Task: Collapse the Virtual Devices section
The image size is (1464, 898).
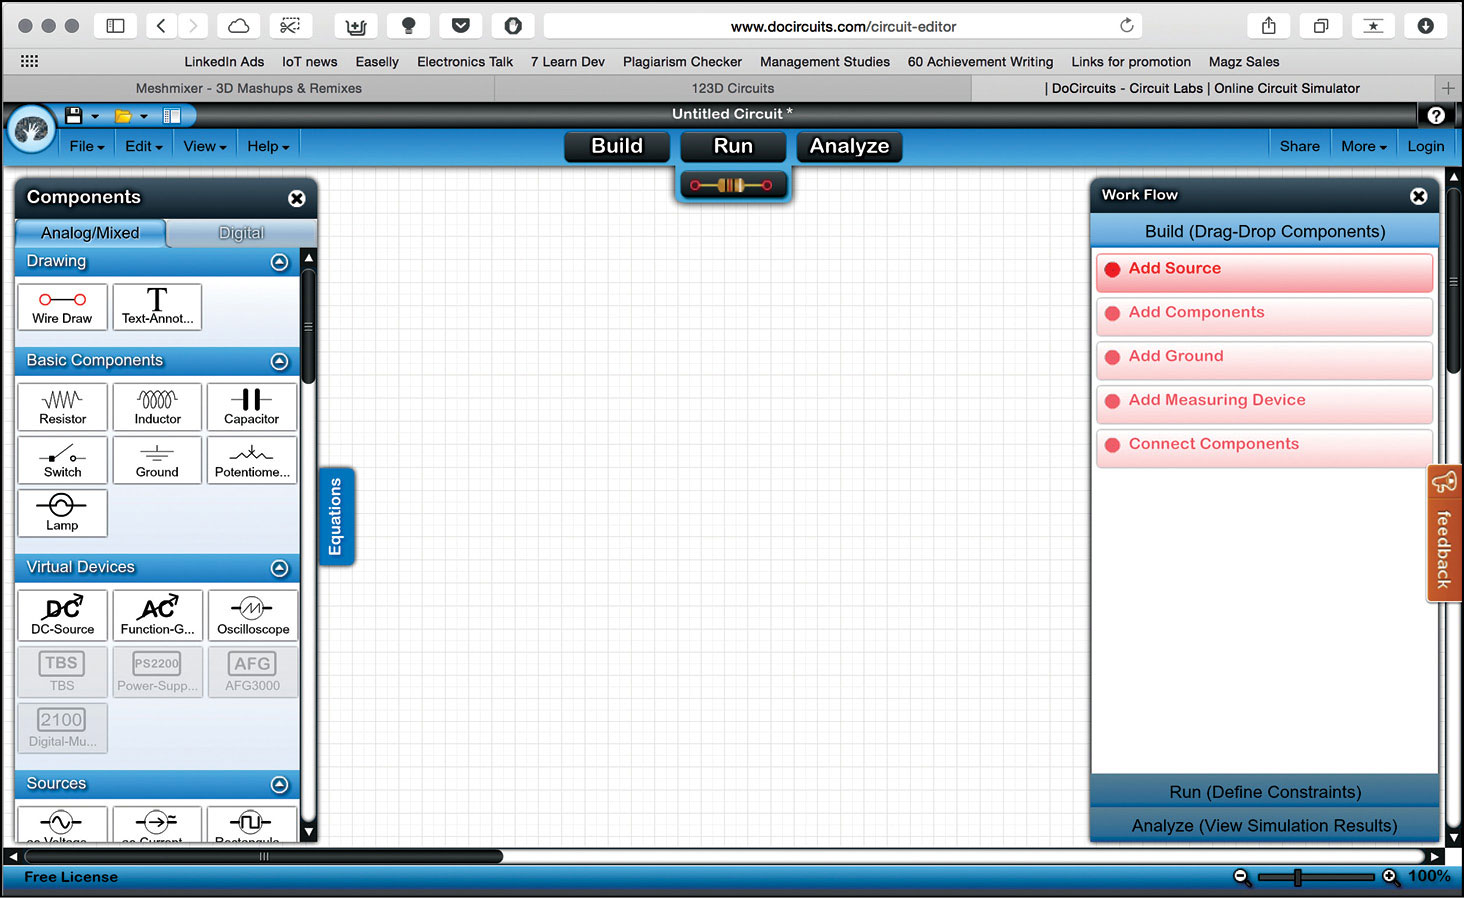Action: click(x=280, y=568)
